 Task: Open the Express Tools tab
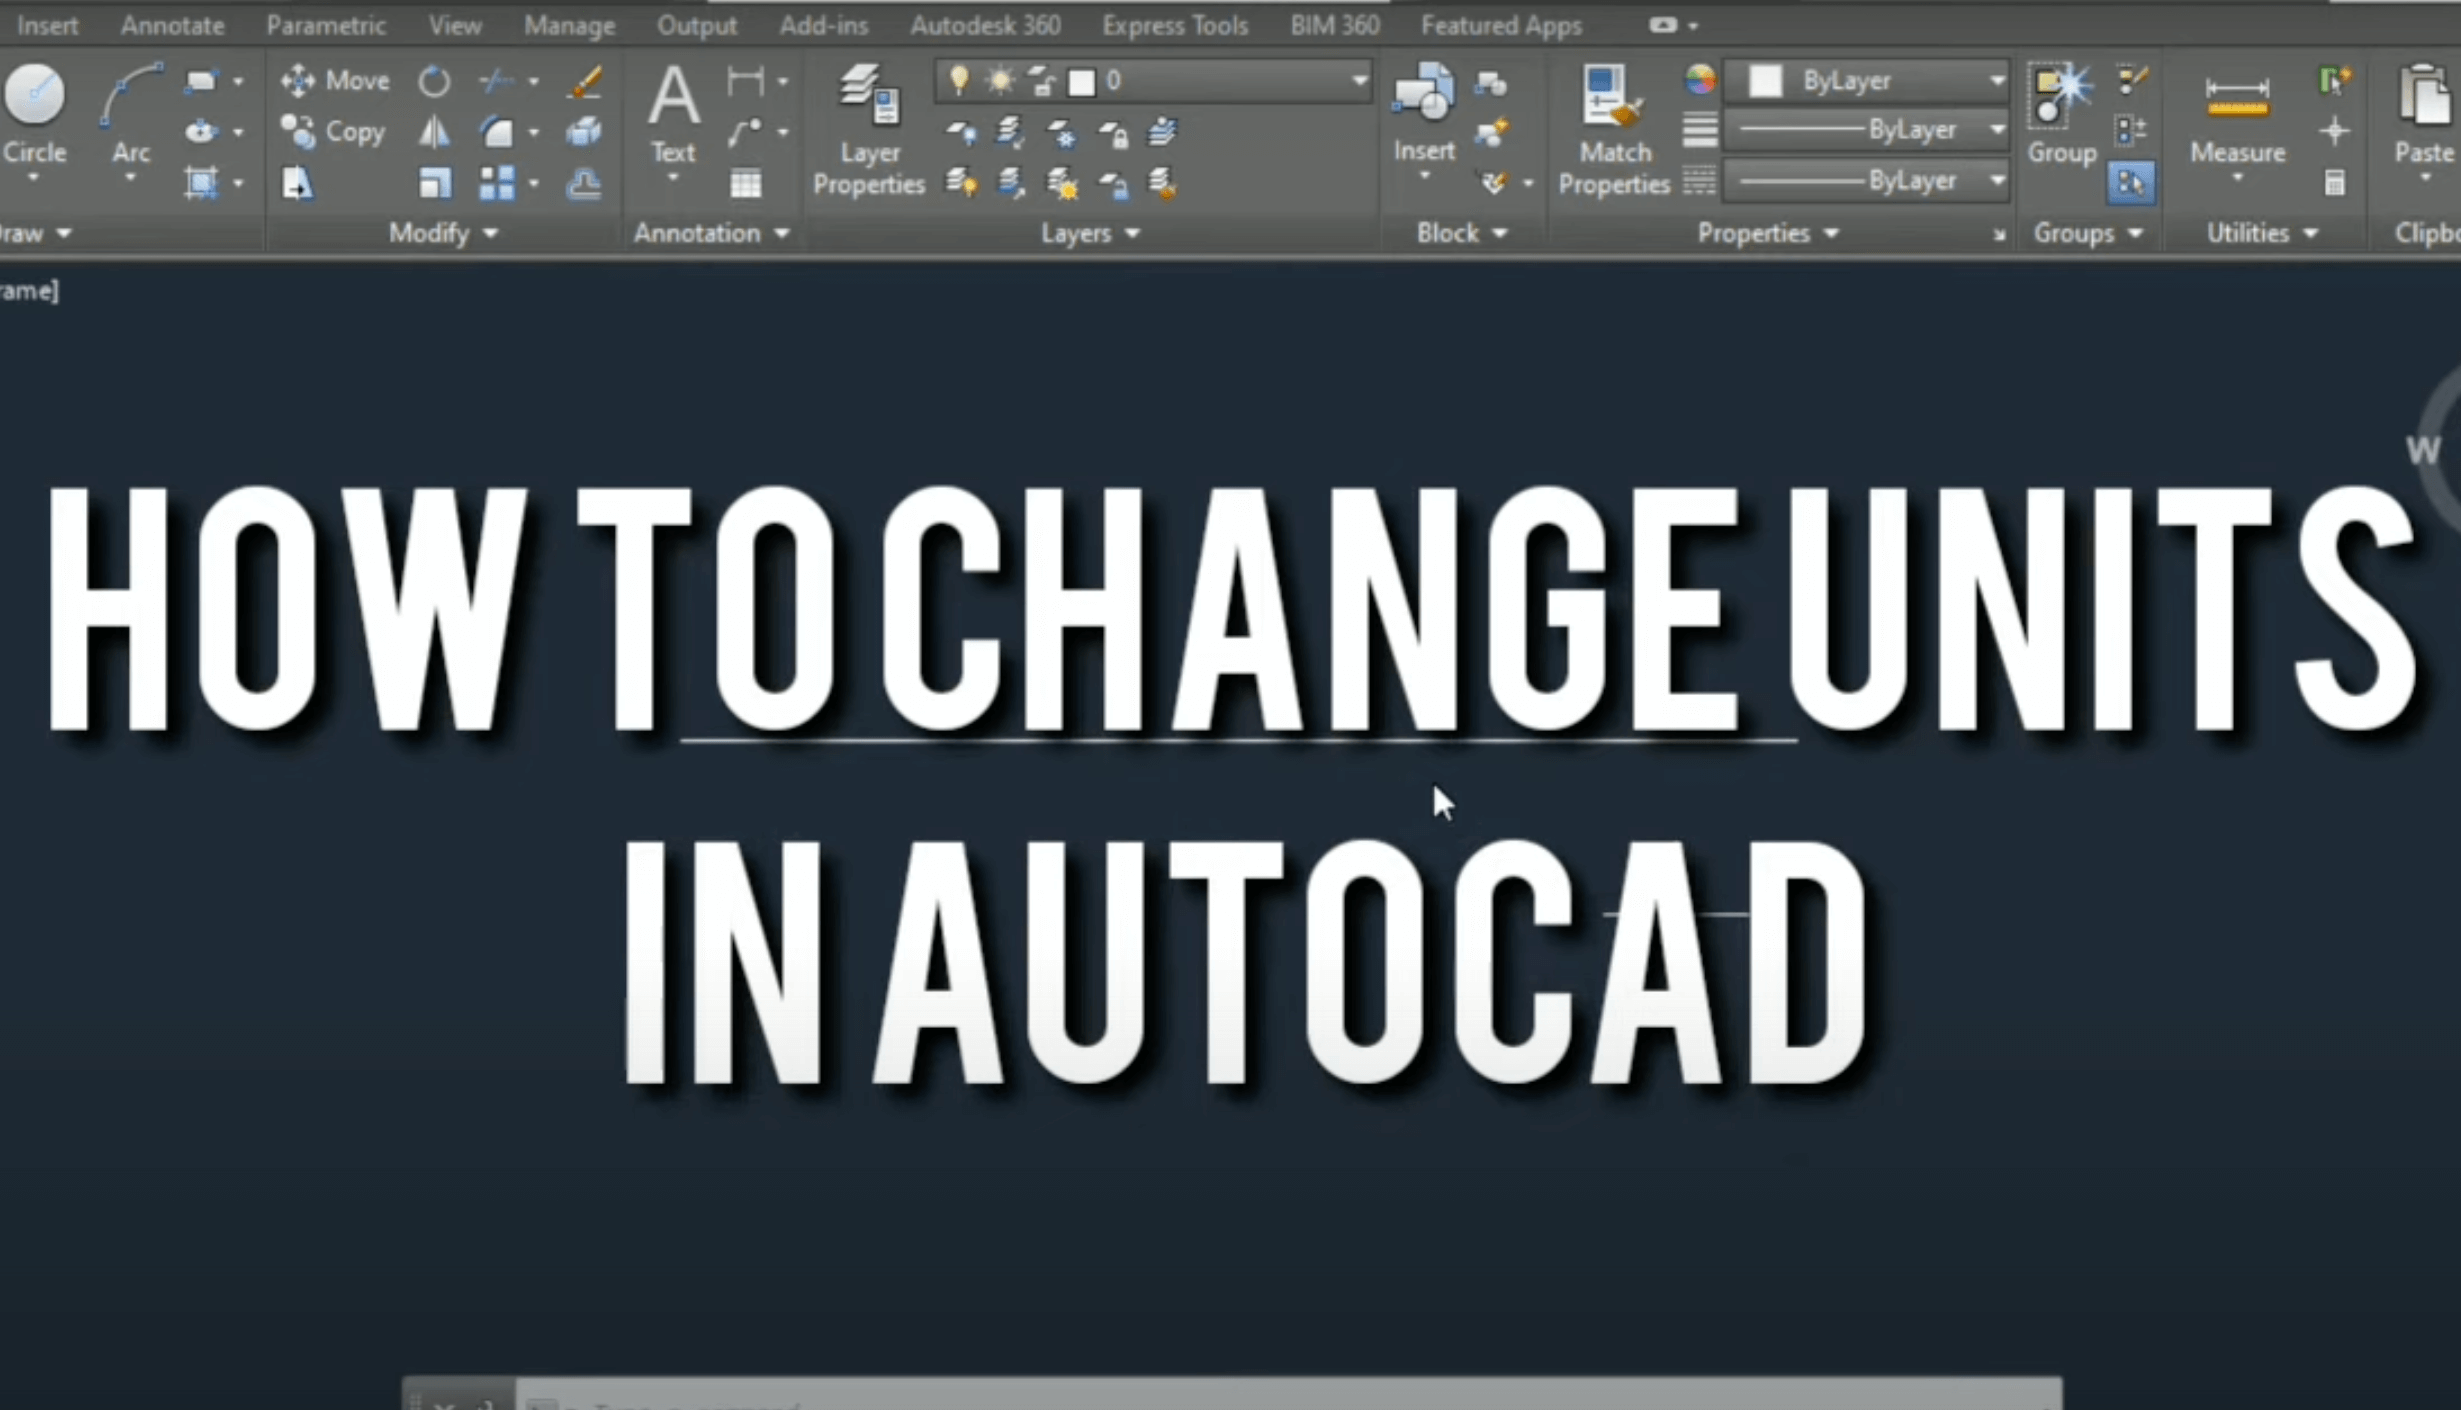click(1174, 25)
